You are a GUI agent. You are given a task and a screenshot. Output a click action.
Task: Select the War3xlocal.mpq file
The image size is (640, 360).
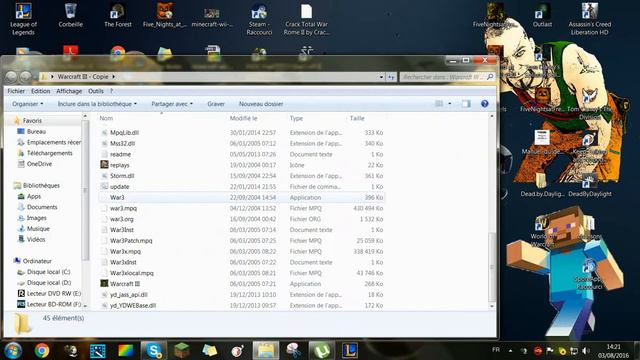pos(131,273)
